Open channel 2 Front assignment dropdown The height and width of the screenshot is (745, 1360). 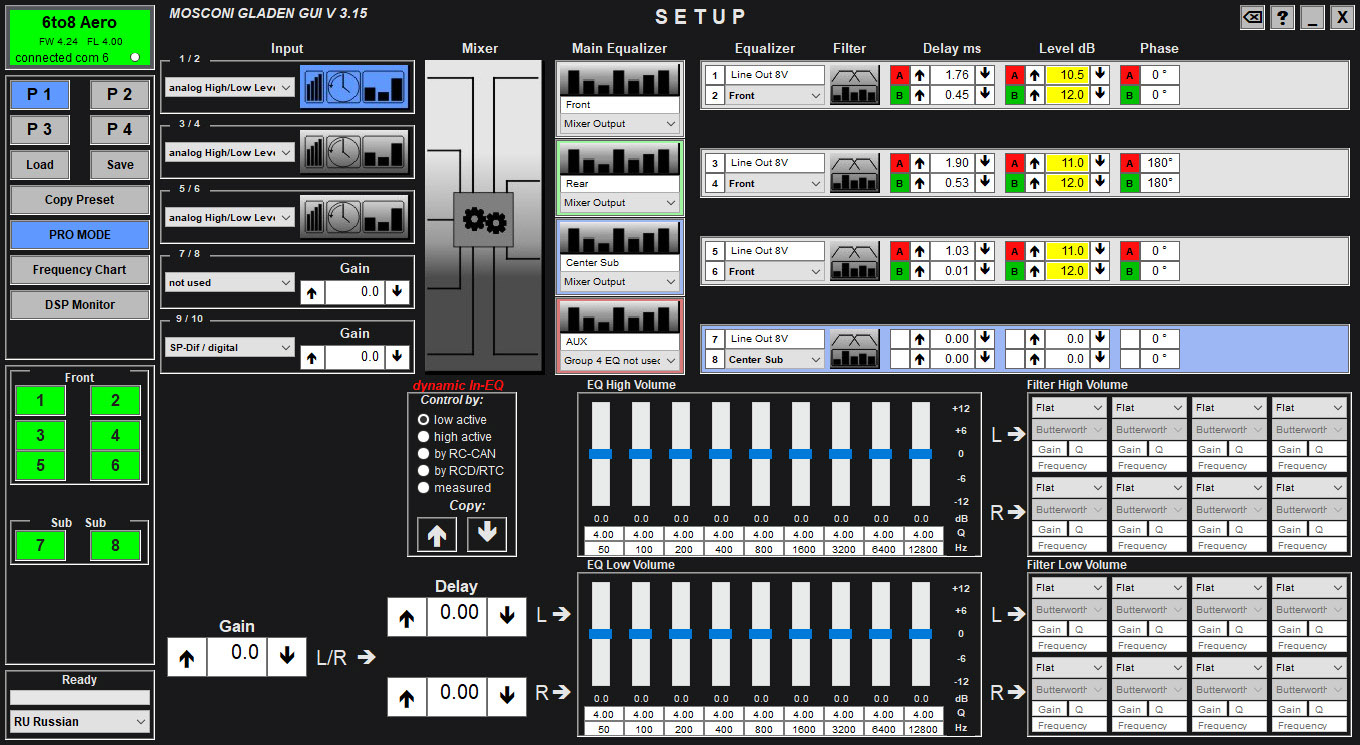pyautogui.click(x=774, y=96)
